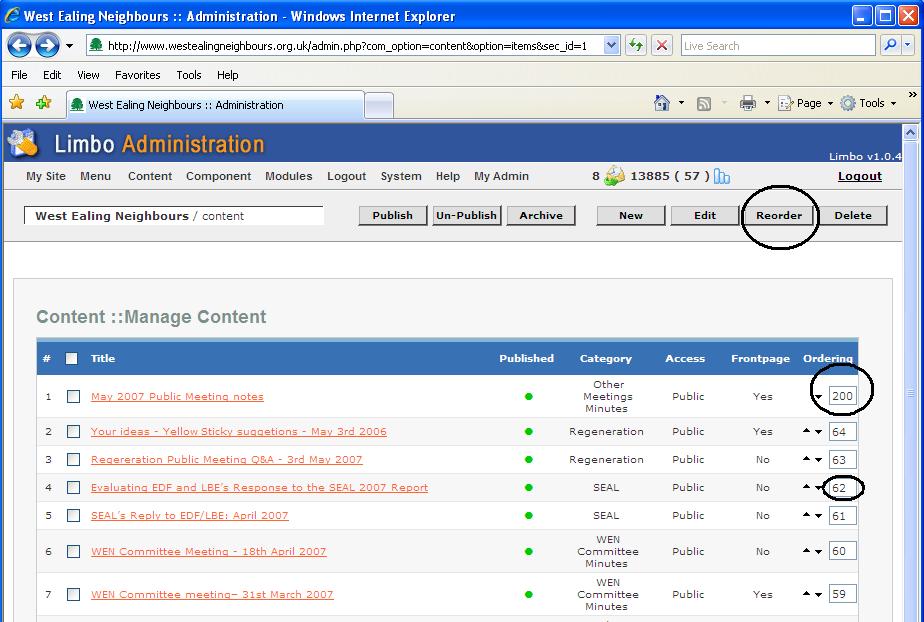Click the bold Logout link at right

coord(860,176)
